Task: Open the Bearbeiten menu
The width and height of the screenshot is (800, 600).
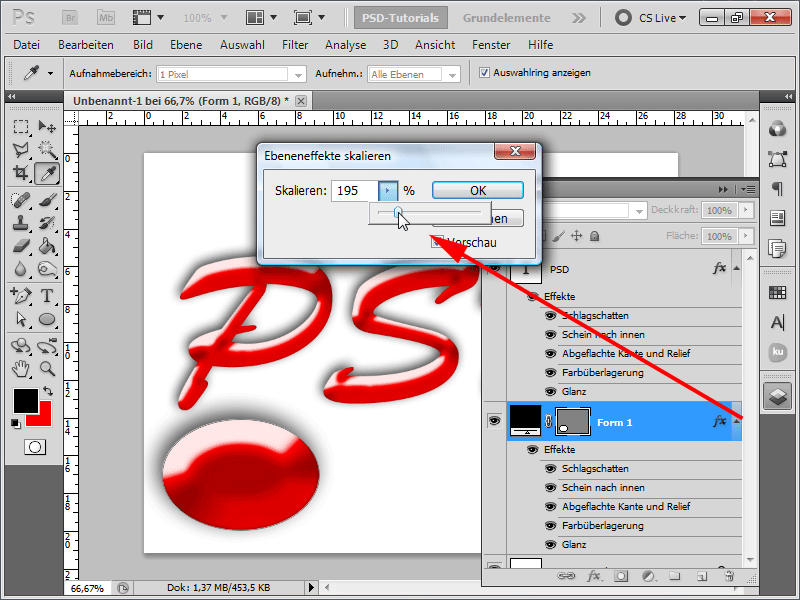Action: point(86,45)
